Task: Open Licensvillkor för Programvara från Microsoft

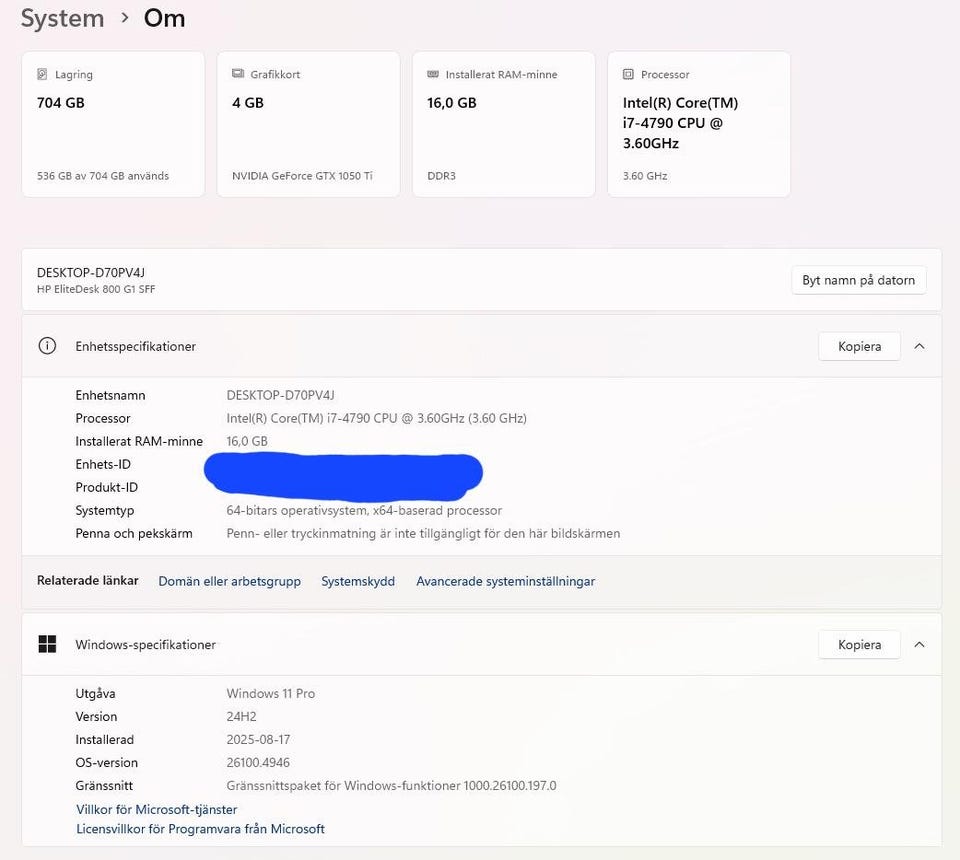Action: pos(200,829)
